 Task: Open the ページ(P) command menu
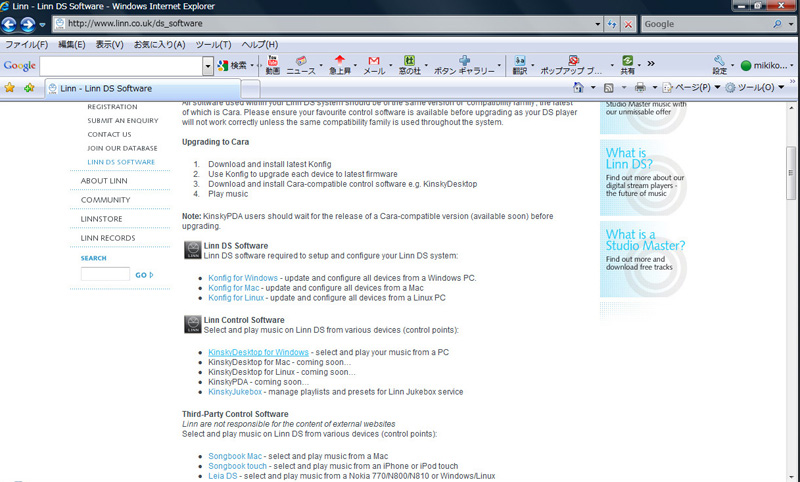pos(691,88)
